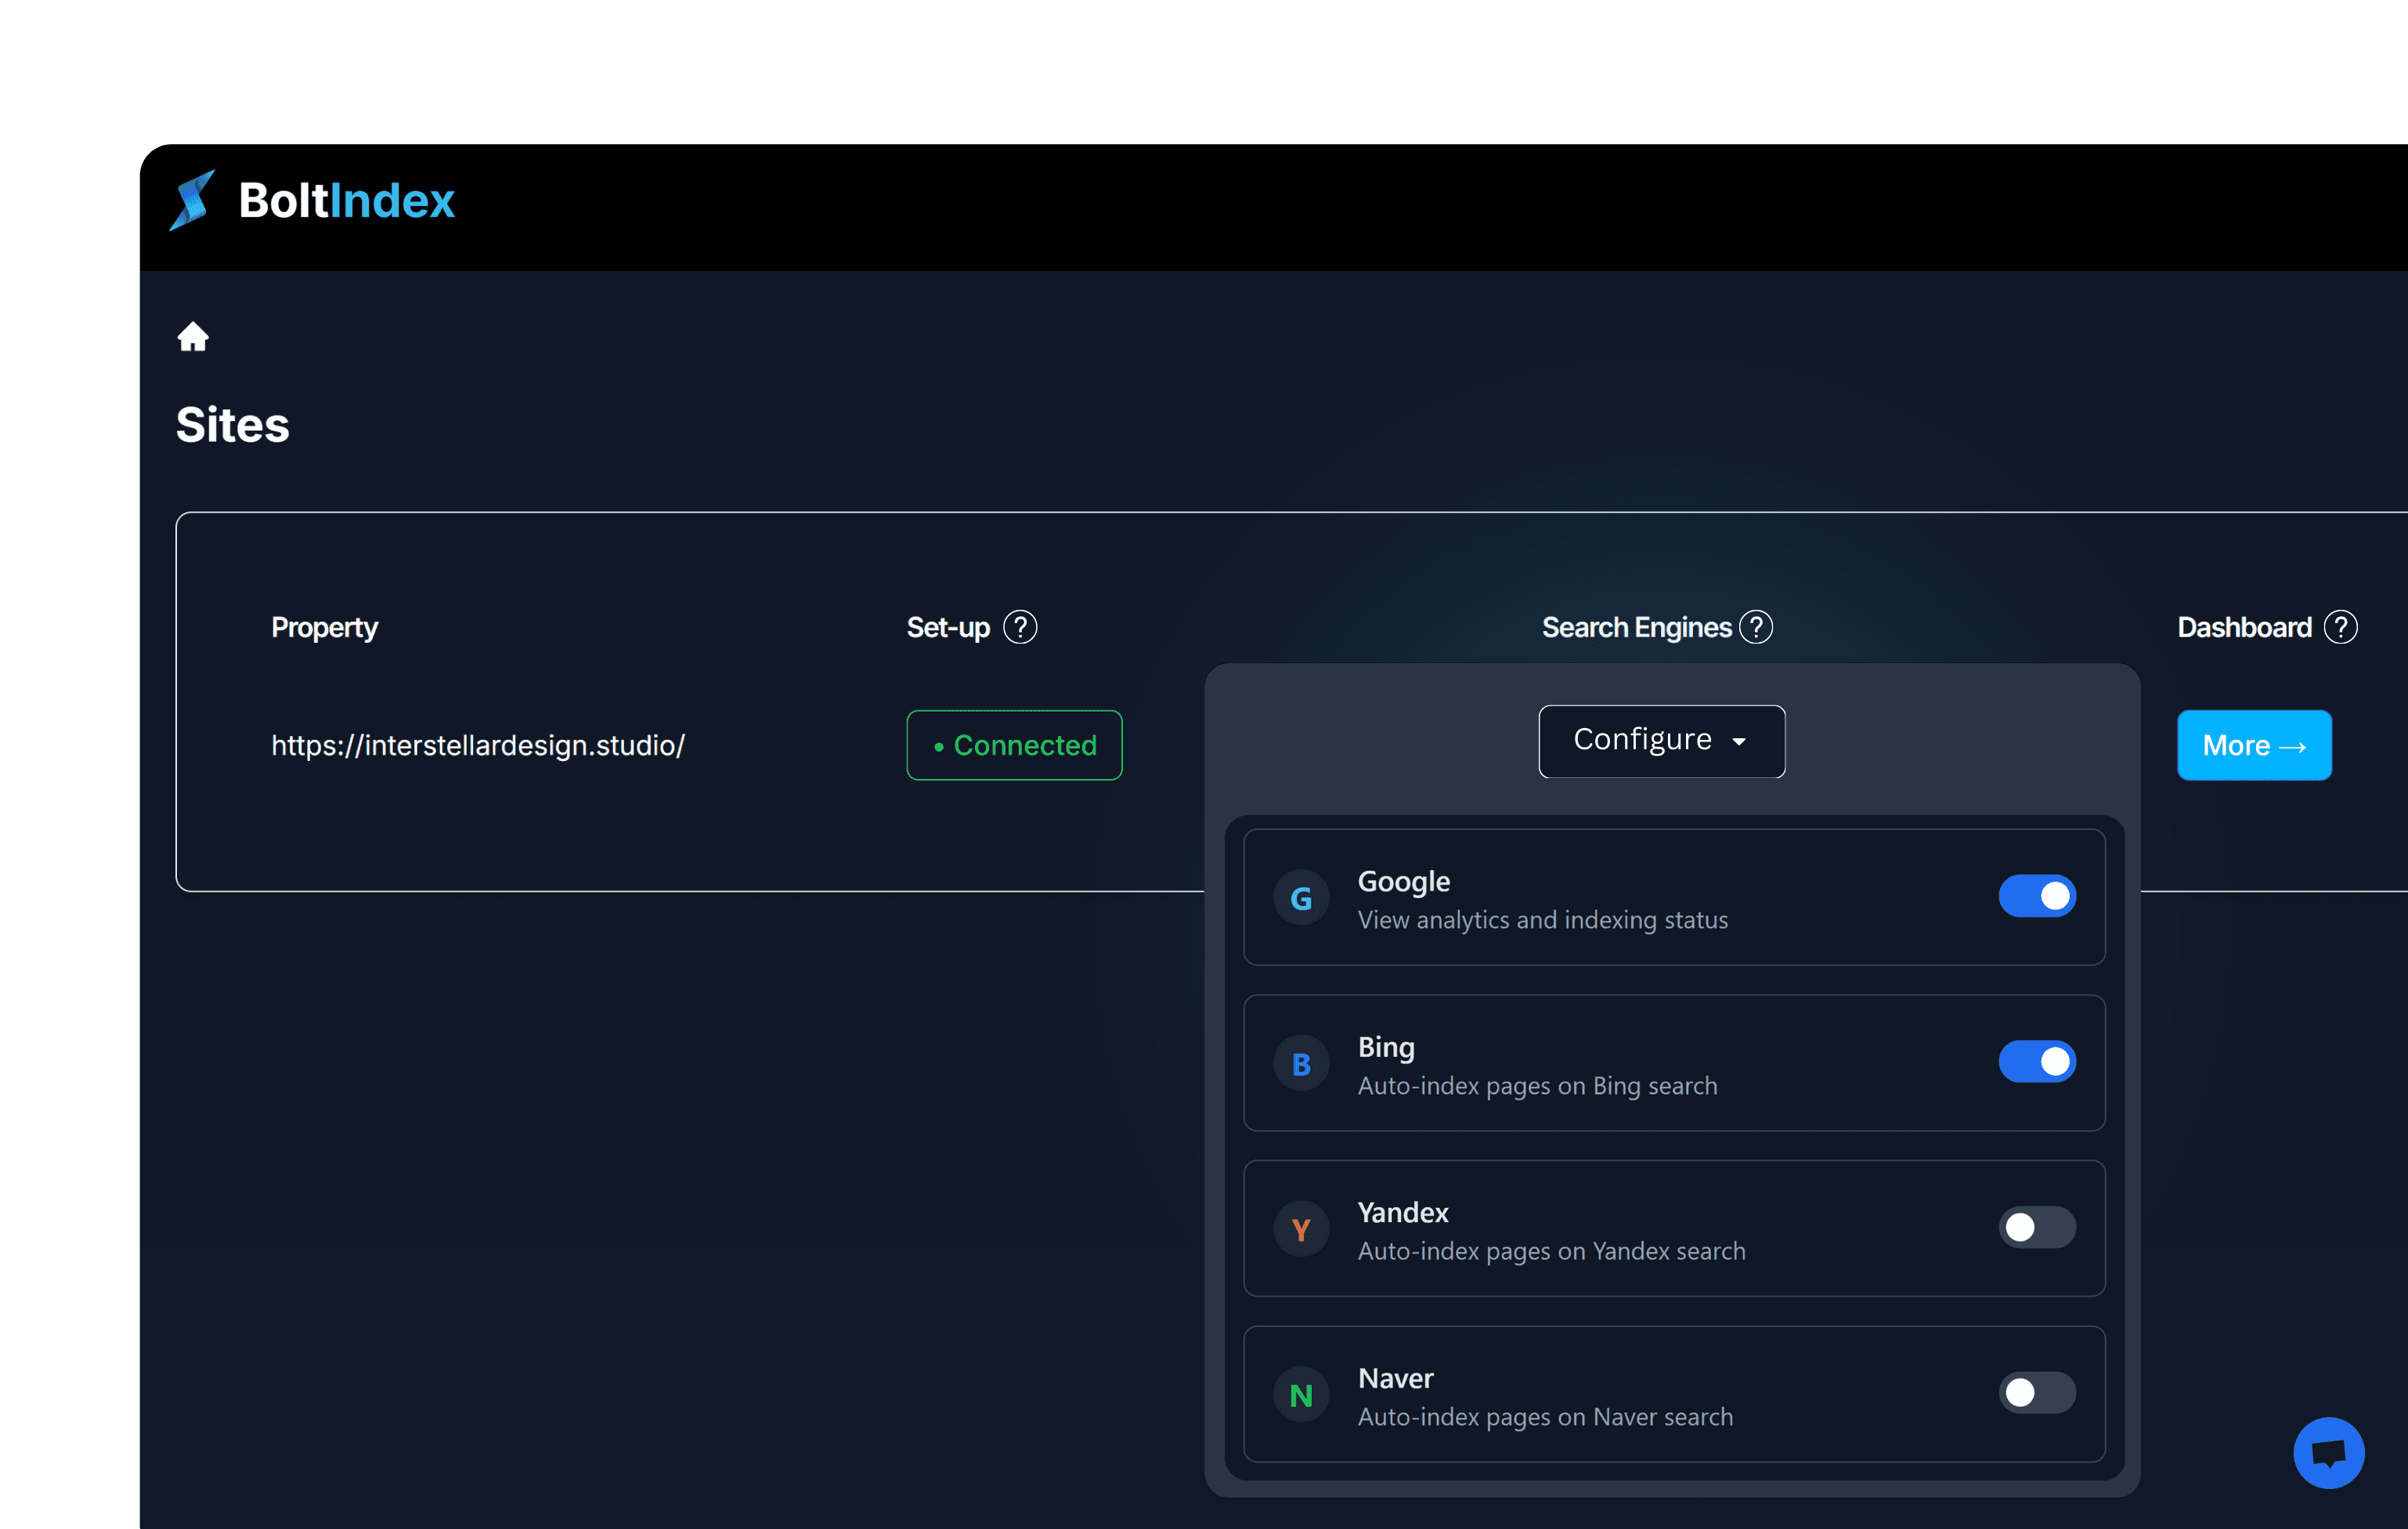Click 'Auto-index pages on Yandex search' text
This screenshot has height=1529, width=2408.
point(1551,1252)
